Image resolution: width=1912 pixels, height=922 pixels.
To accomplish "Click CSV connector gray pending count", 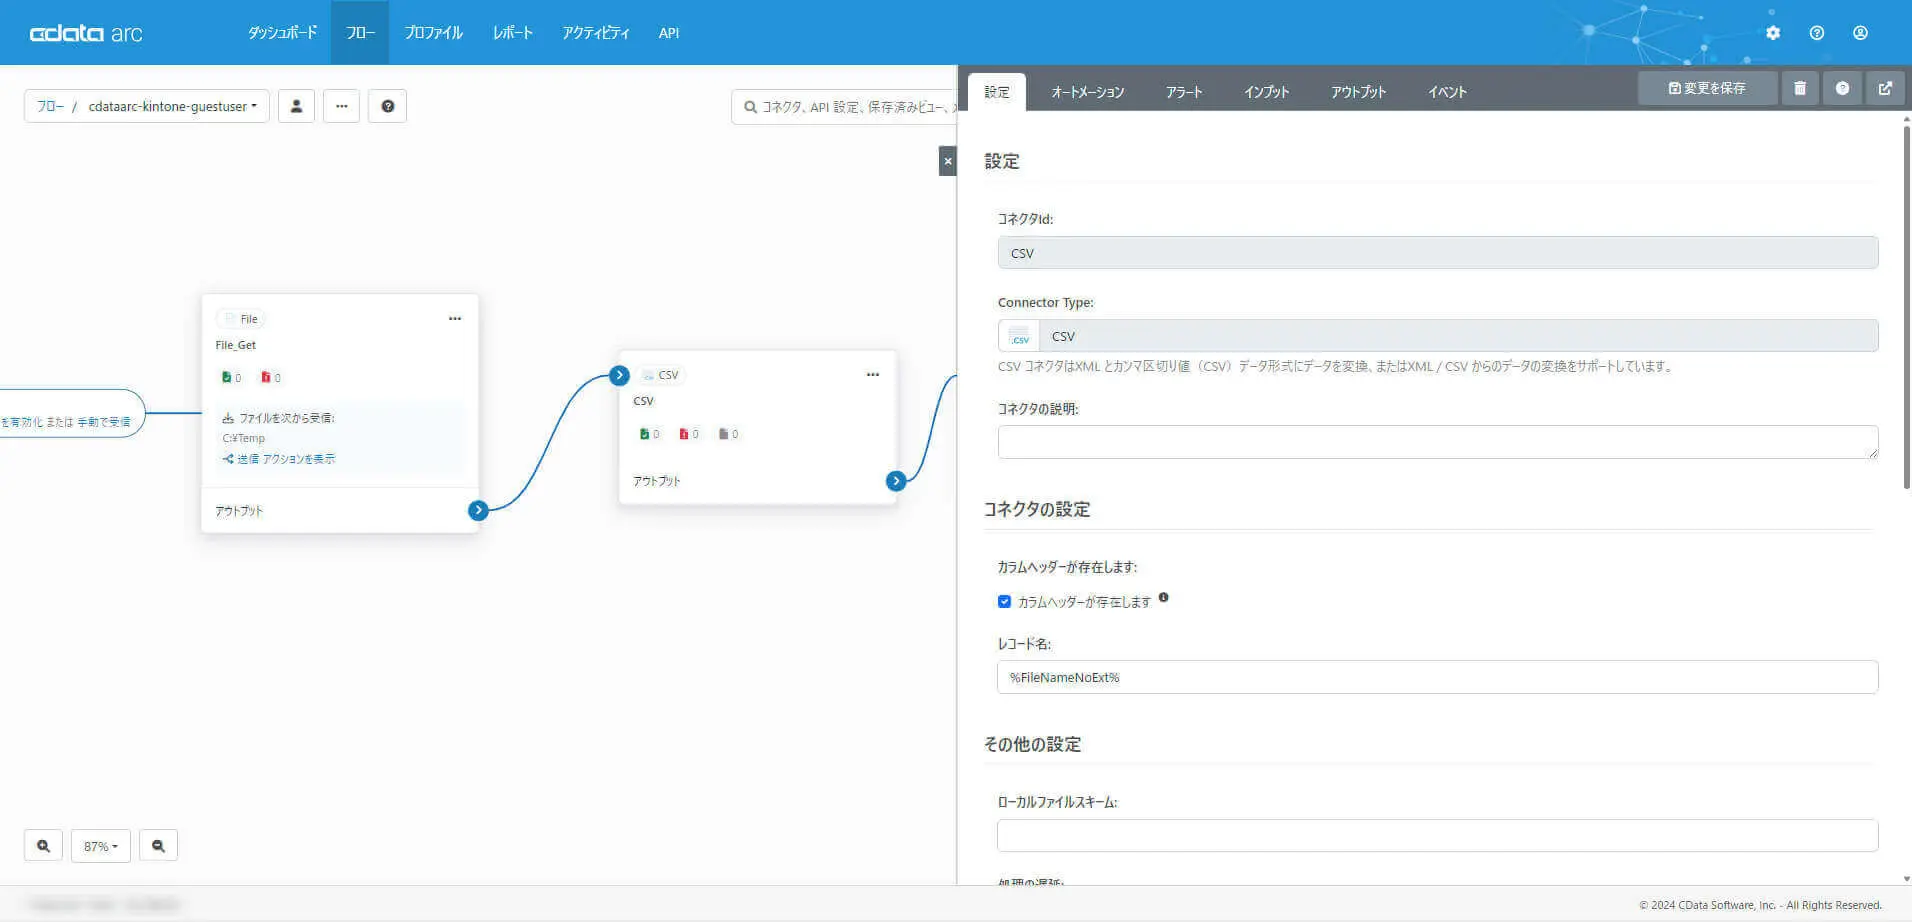I will click(x=729, y=434).
